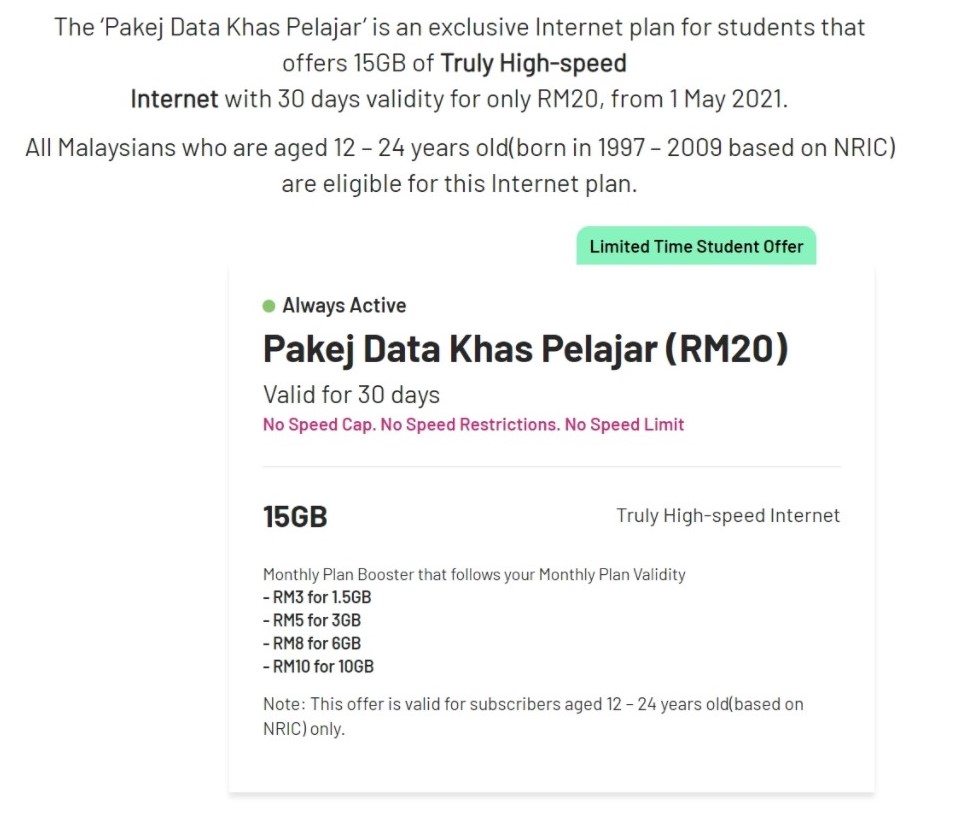Viewport: 965px width, 822px height.
Task: Click the Truly High-speed Internet label in card
Action: pos(728,515)
